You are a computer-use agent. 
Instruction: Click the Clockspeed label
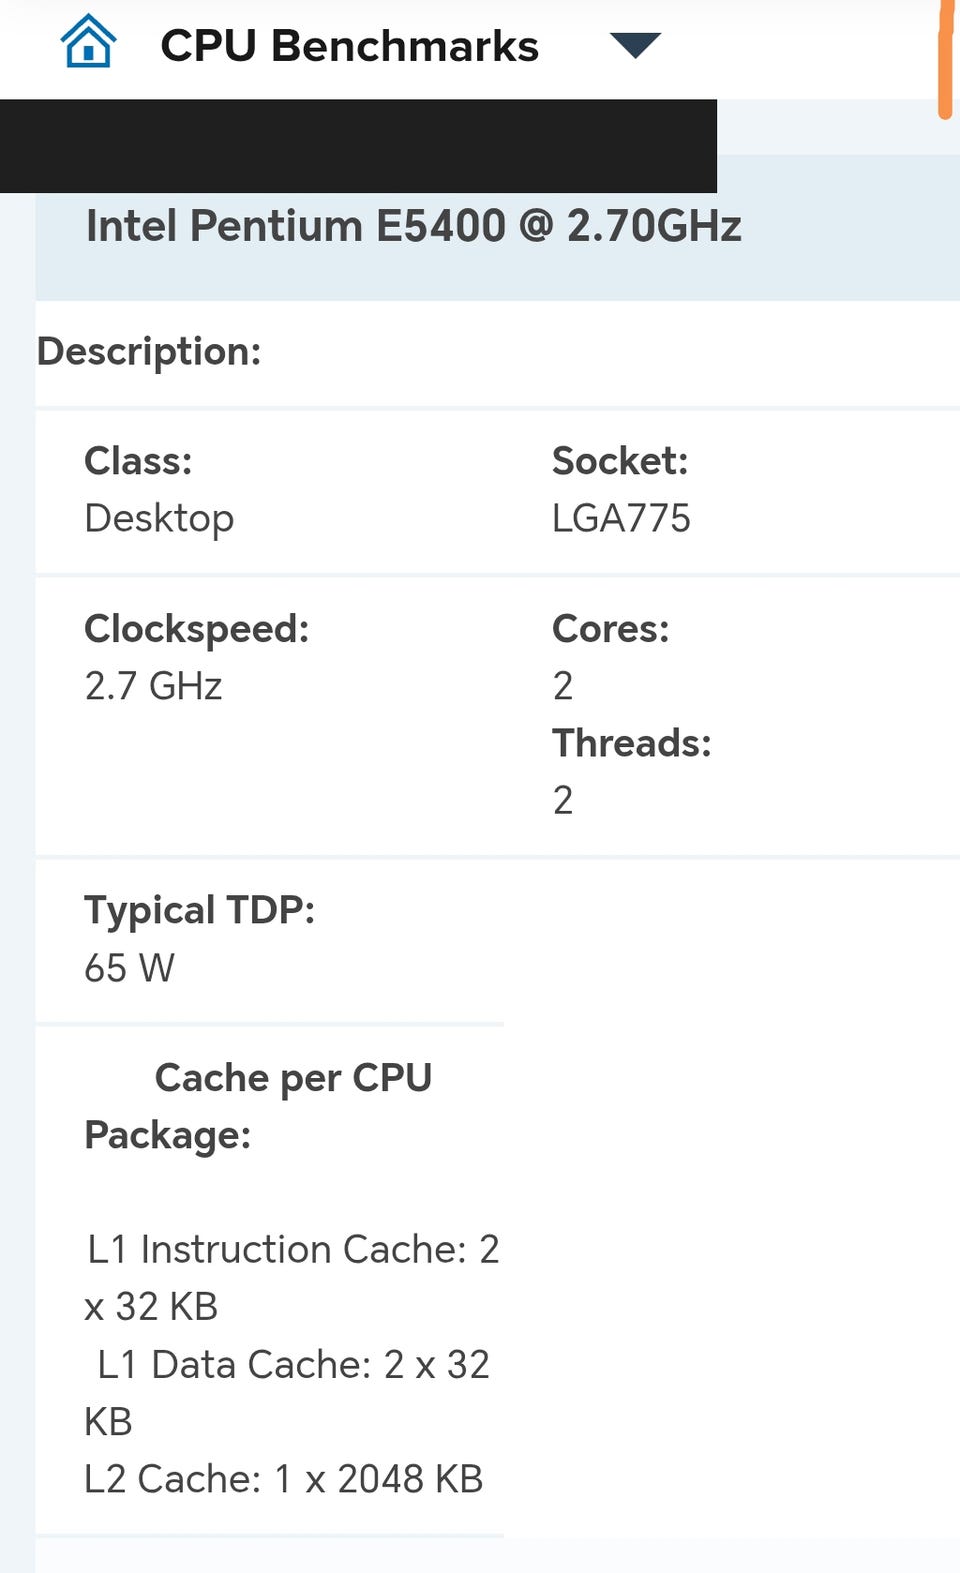(197, 629)
